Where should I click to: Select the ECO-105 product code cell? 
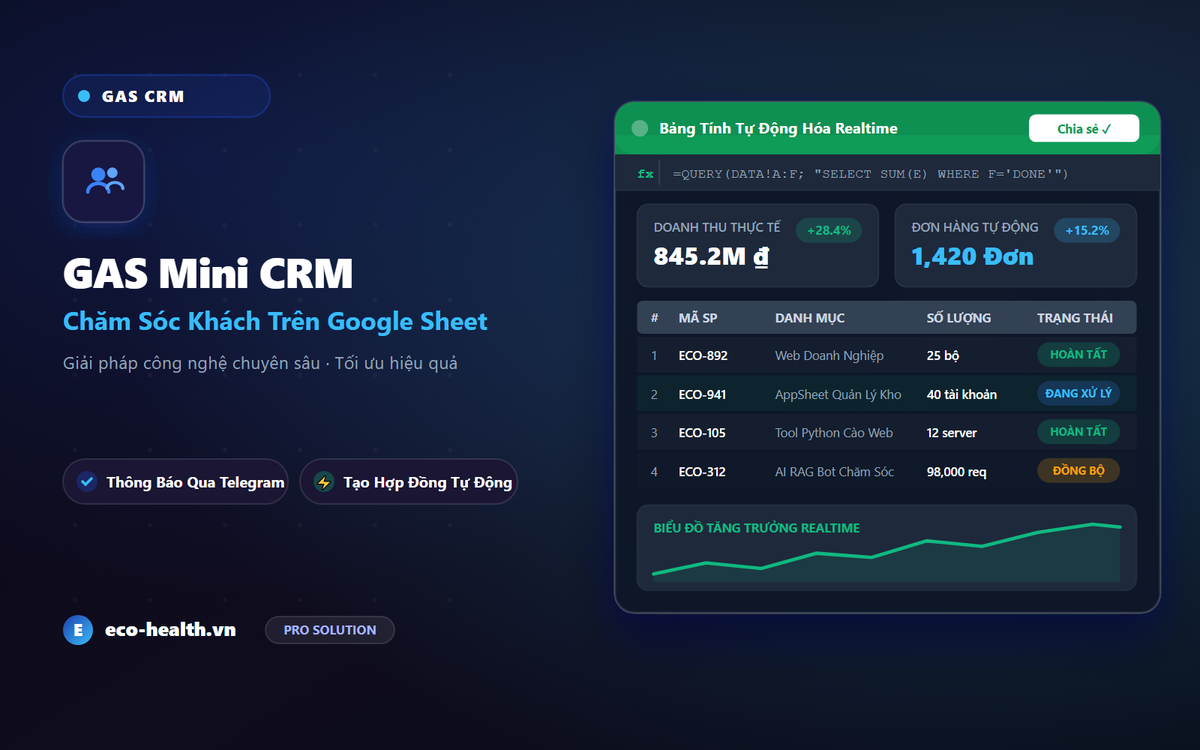(x=702, y=433)
